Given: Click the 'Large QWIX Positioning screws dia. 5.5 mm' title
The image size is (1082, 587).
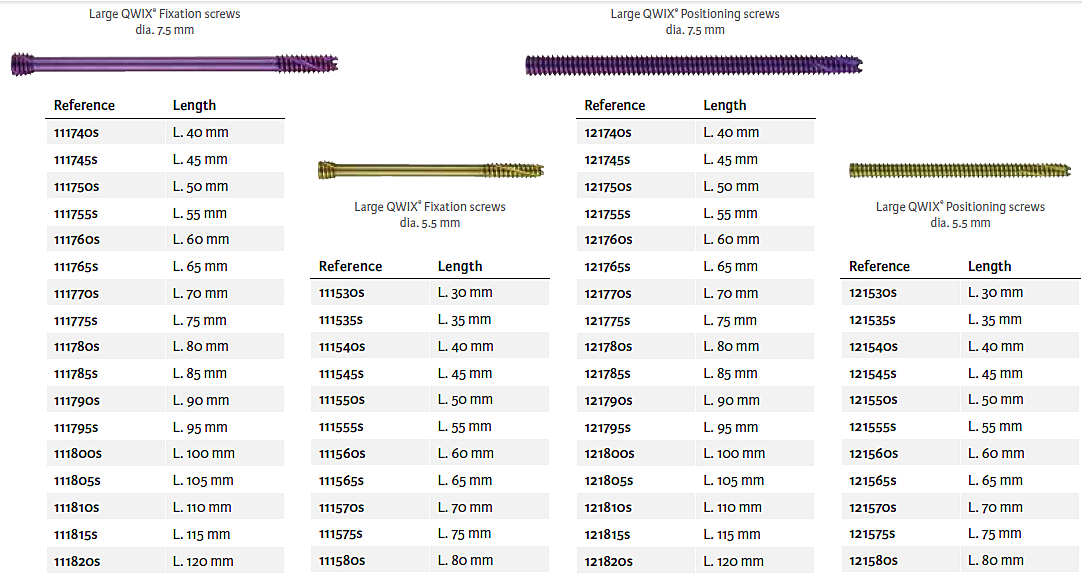Looking at the screenshot, I should tap(960, 215).
